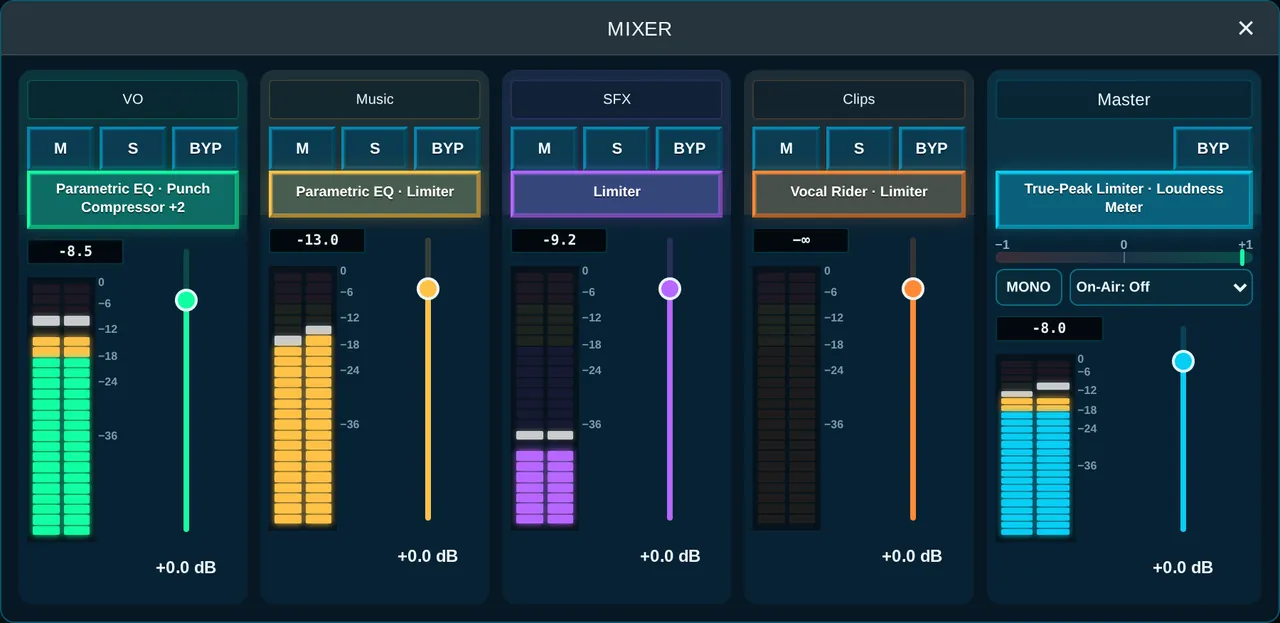This screenshot has width=1280, height=623.
Task: Bypass effects on Music channel
Action: tap(447, 148)
